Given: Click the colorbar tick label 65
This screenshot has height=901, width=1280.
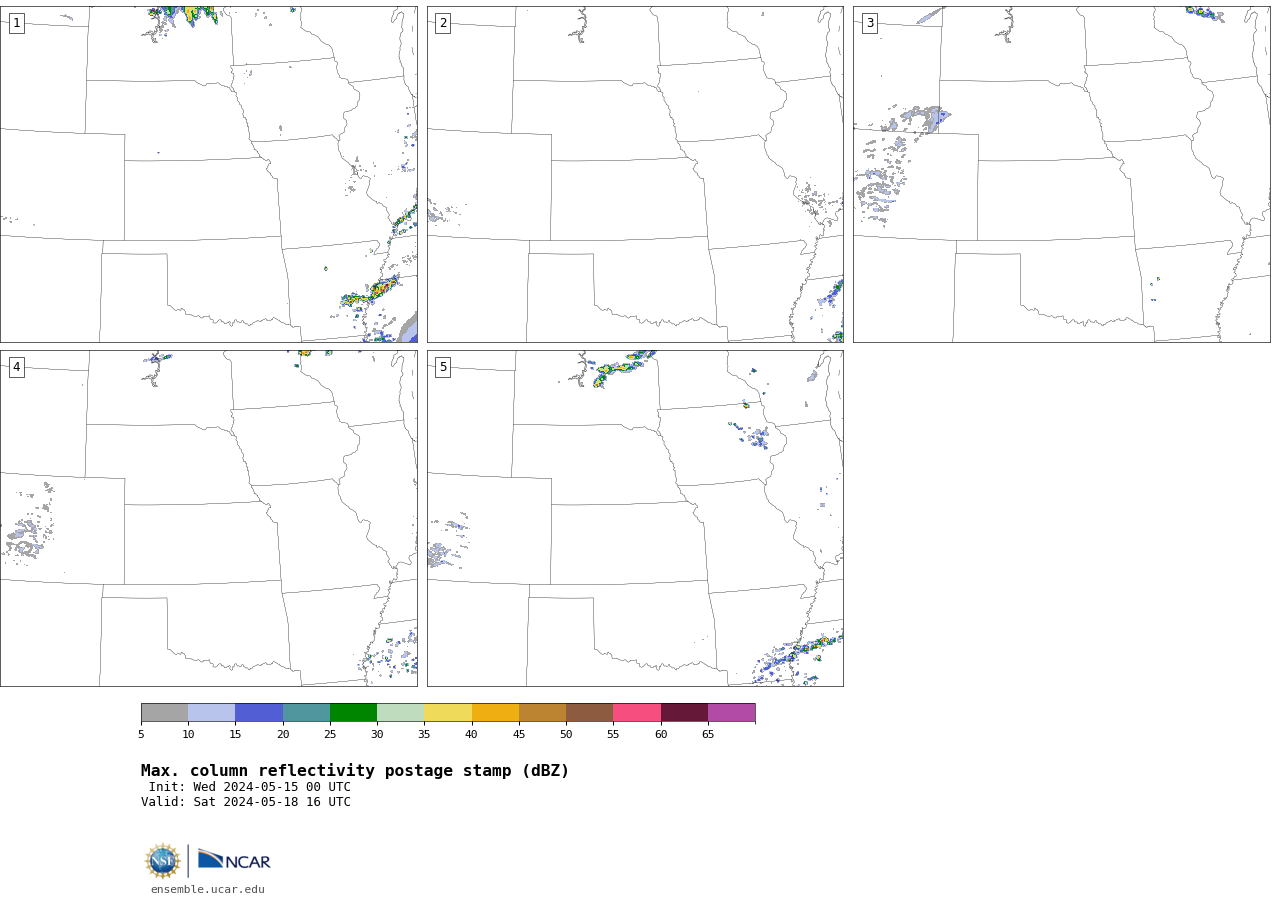Looking at the screenshot, I should pyautogui.click(x=708, y=735).
